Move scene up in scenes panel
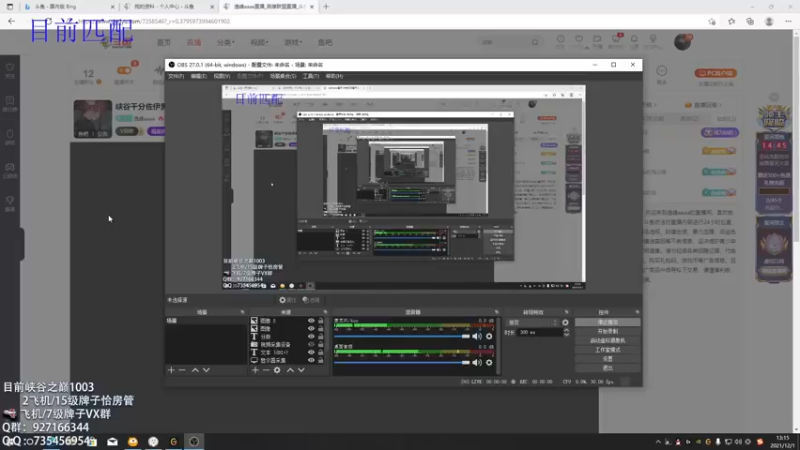This screenshot has height=450, width=800. click(195, 370)
